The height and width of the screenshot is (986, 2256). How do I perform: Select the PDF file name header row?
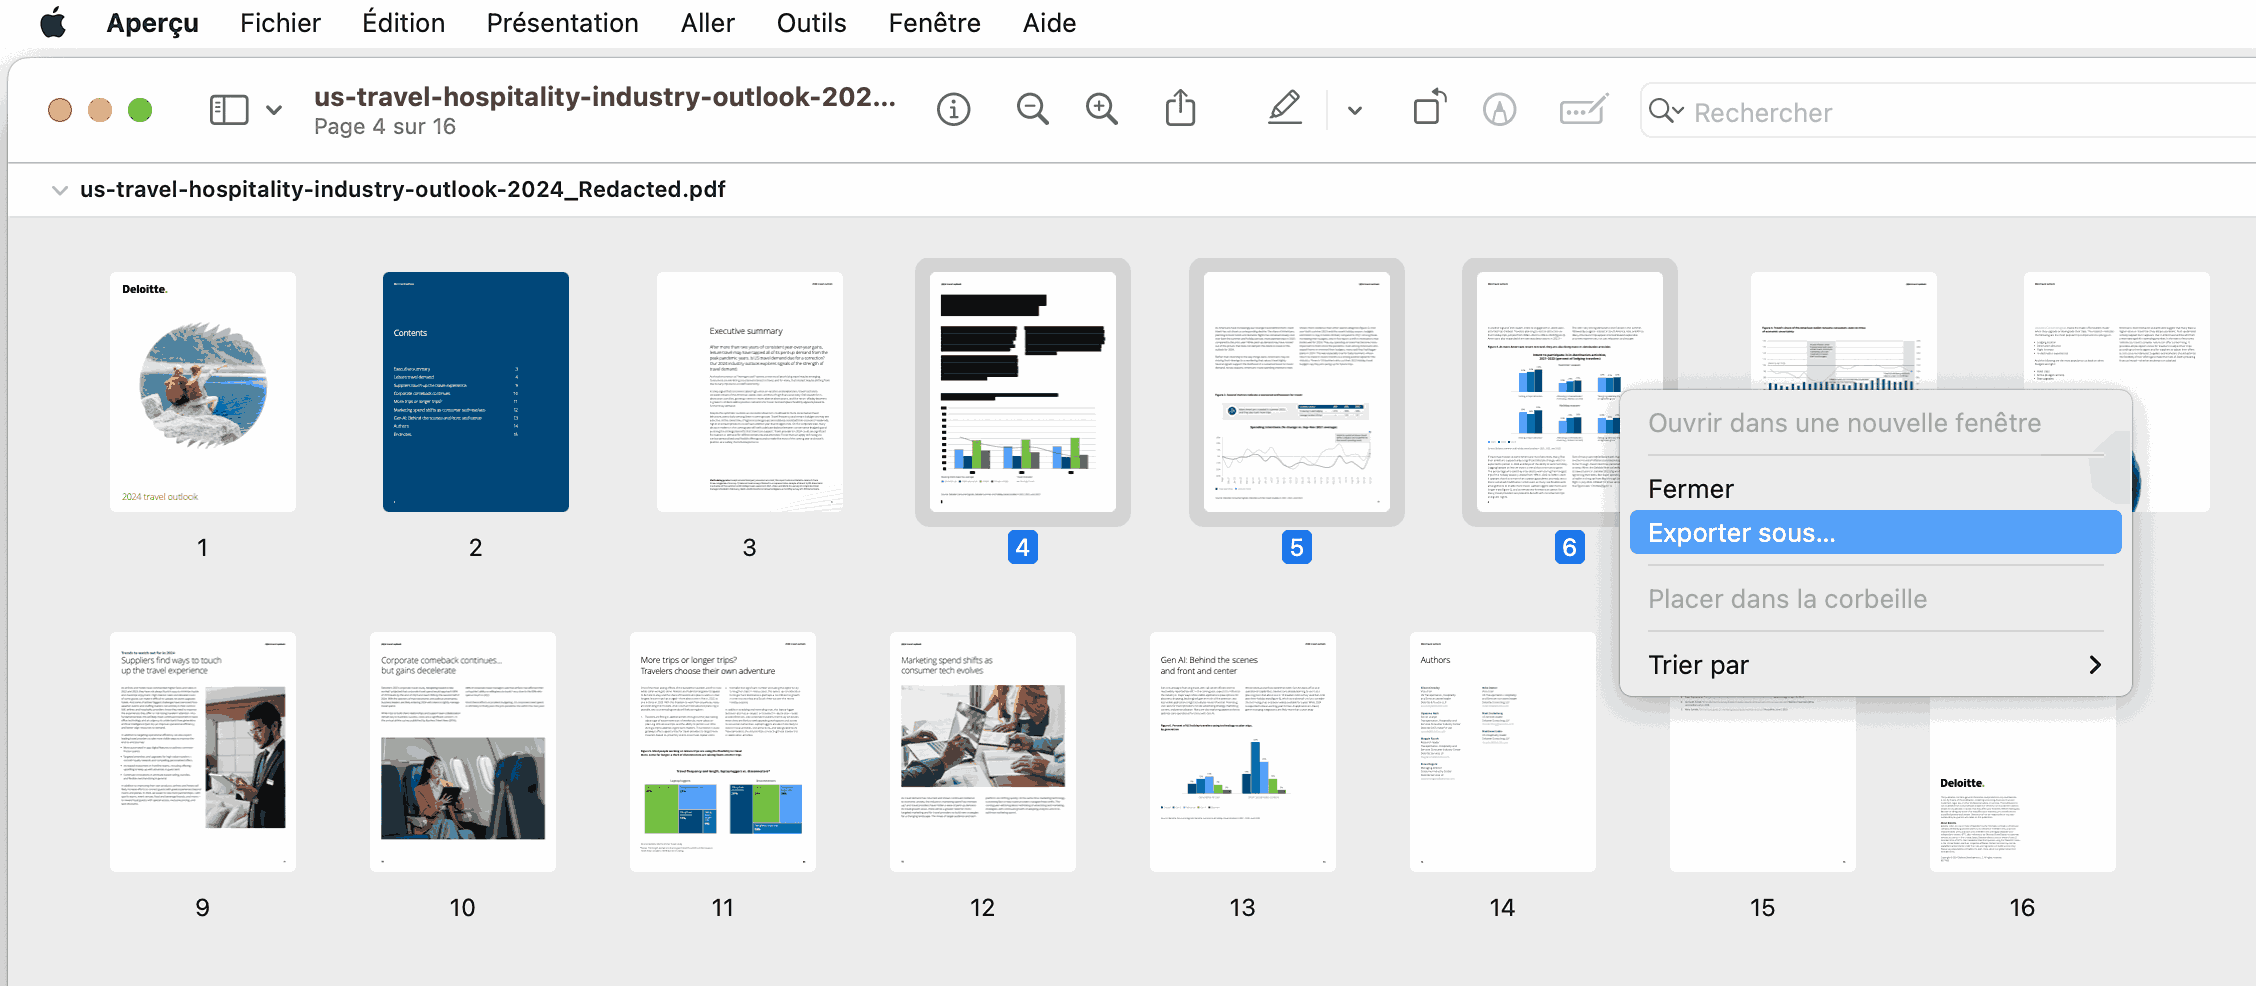(x=1132, y=190)
